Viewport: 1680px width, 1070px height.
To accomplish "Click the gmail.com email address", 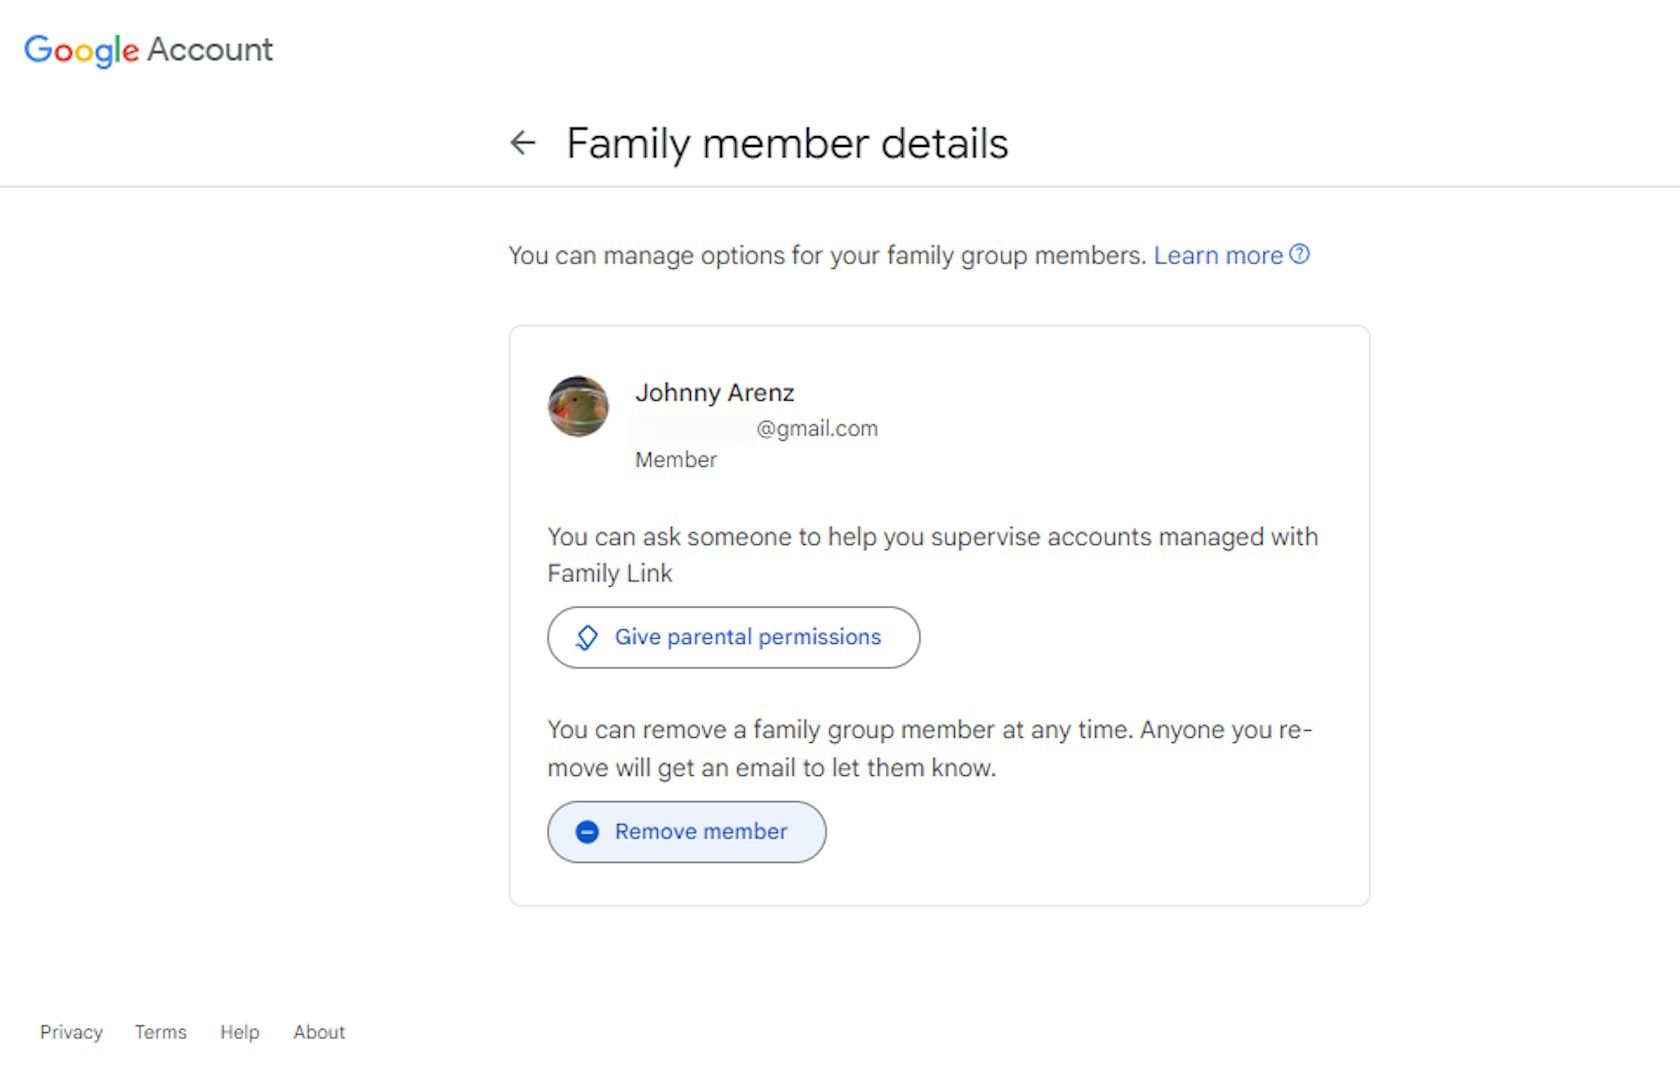I will (816, 428).
